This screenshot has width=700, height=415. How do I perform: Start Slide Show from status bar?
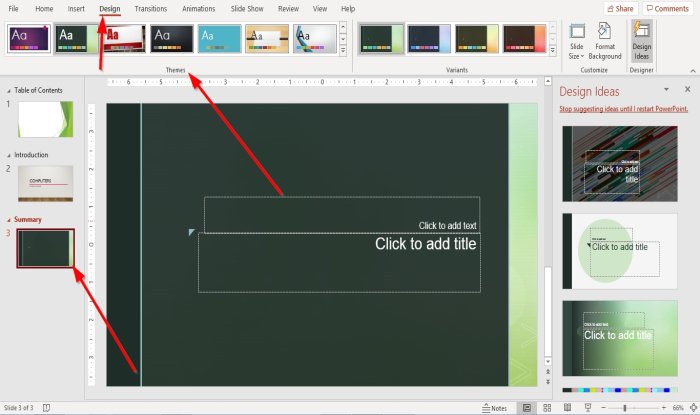[x=588, y=408]
